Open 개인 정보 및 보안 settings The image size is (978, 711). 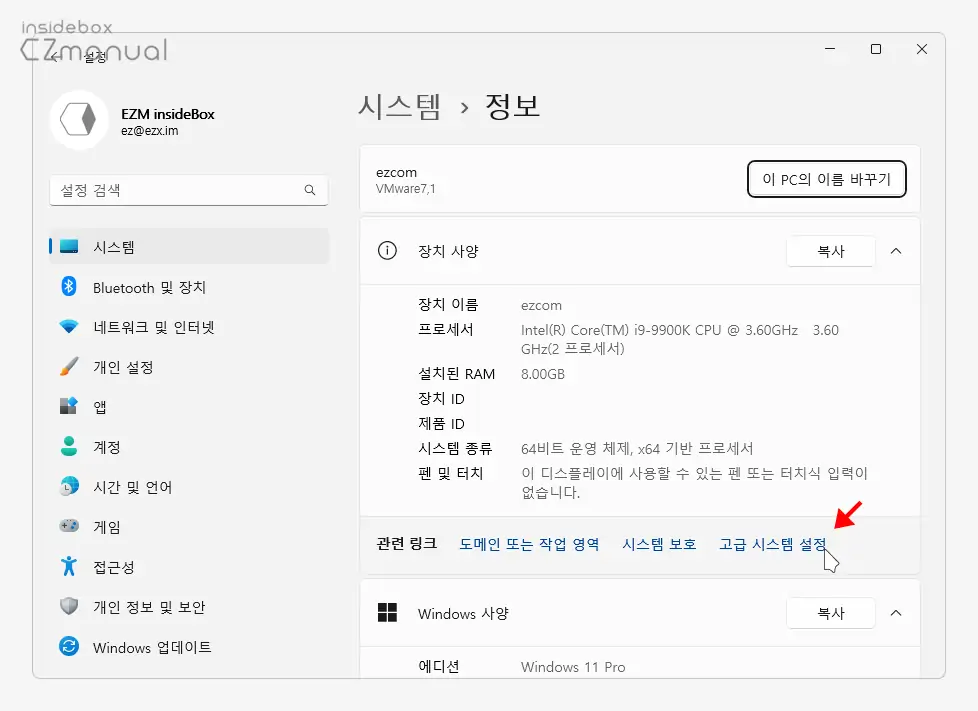pos(189,606)
